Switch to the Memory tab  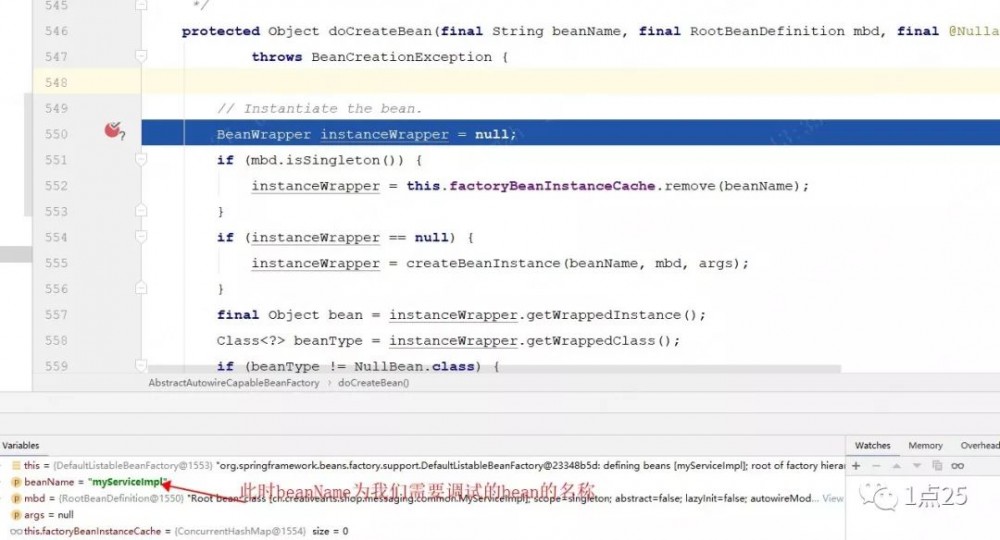coord(925,446)
